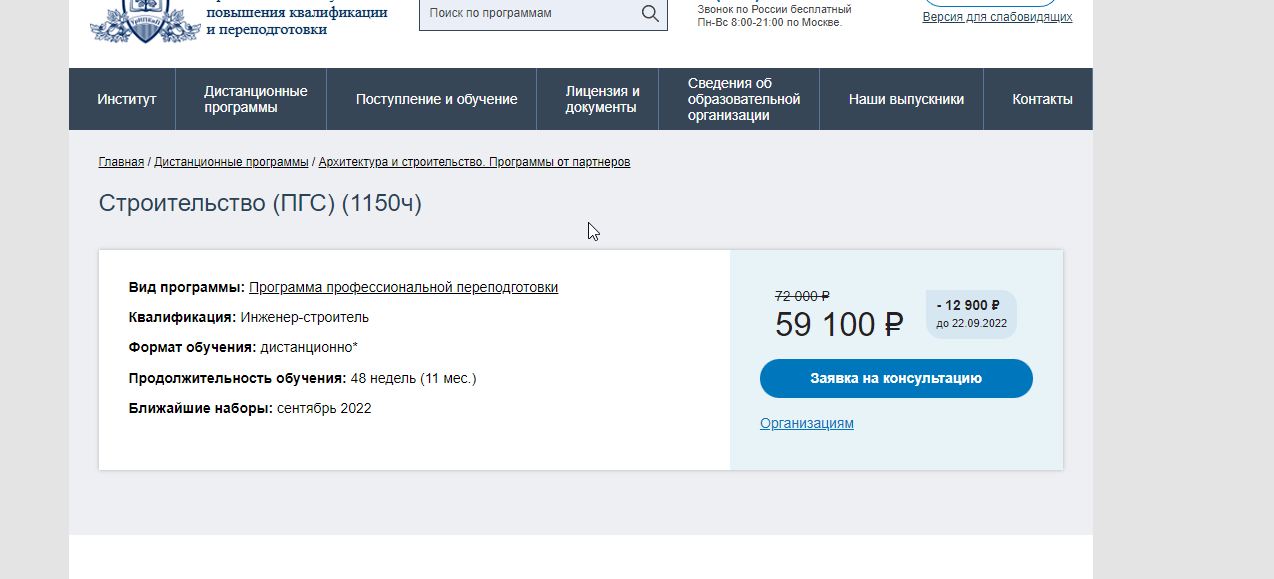
Task: Follow the 'Организациям' link
Action: (806, 423)
